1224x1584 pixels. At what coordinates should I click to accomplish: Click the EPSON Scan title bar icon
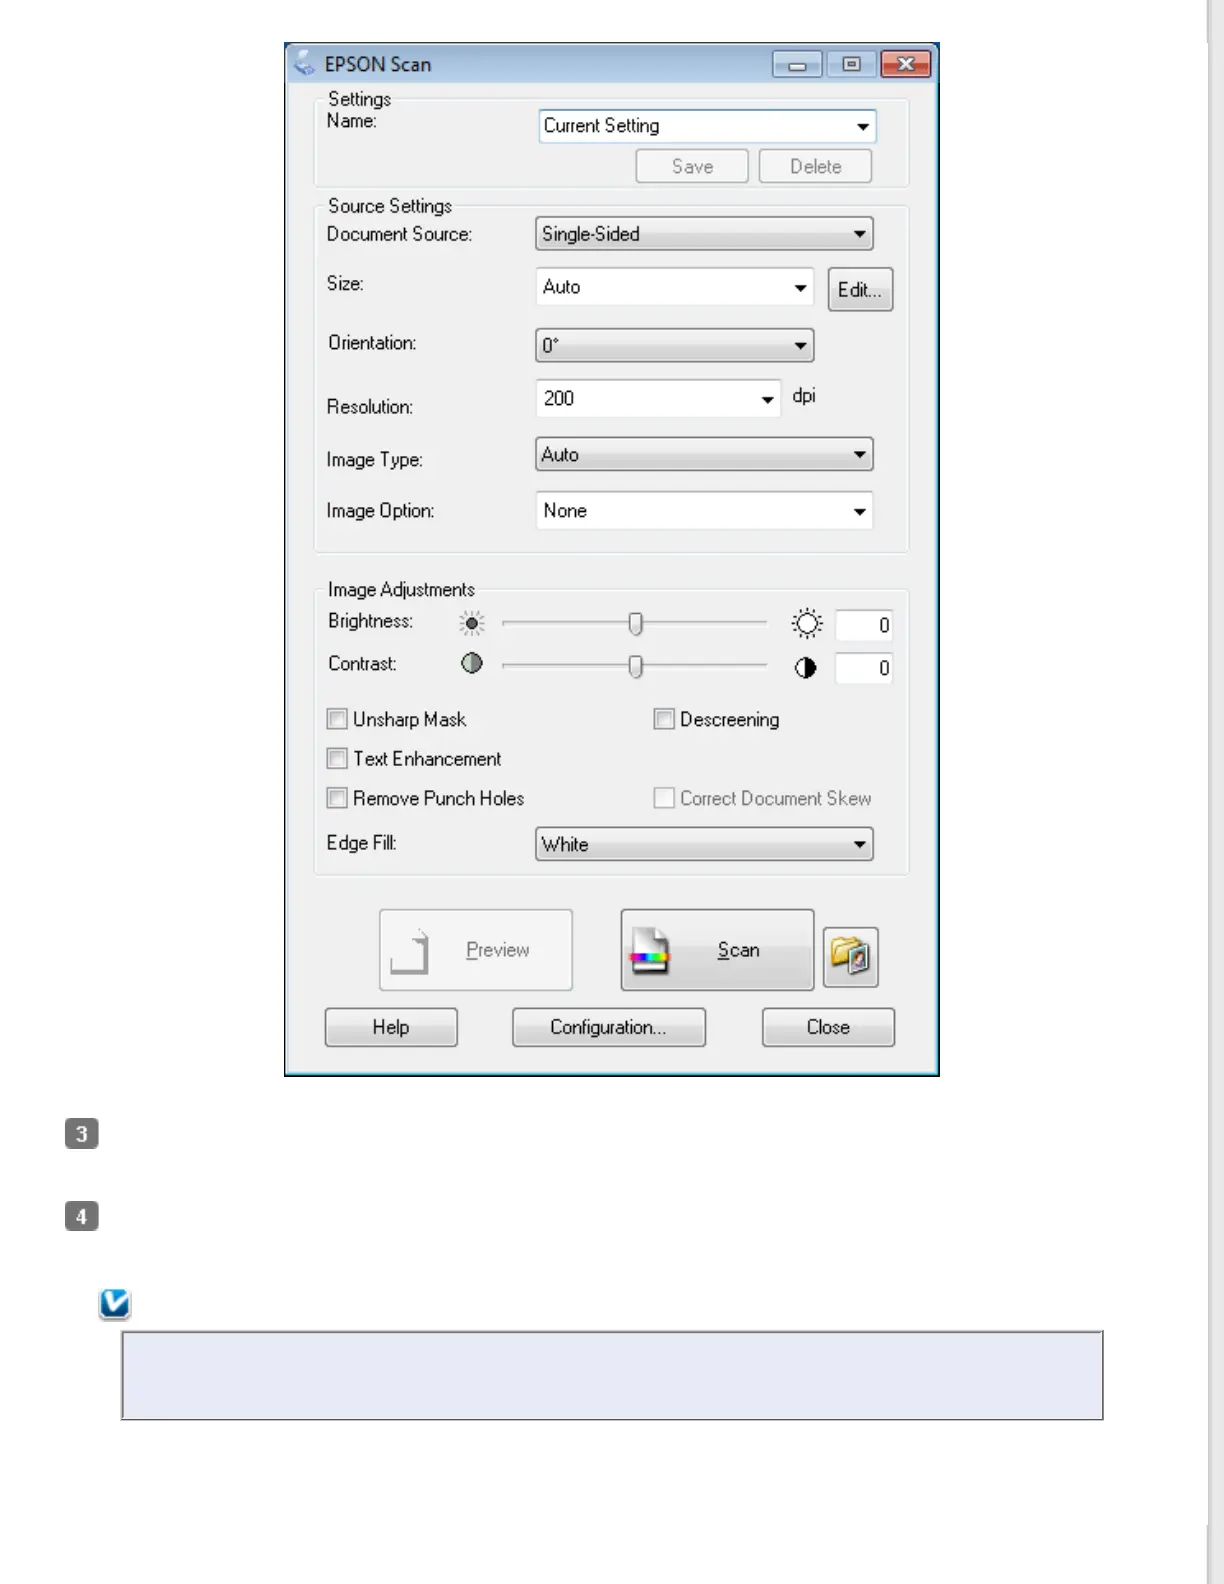305,63
